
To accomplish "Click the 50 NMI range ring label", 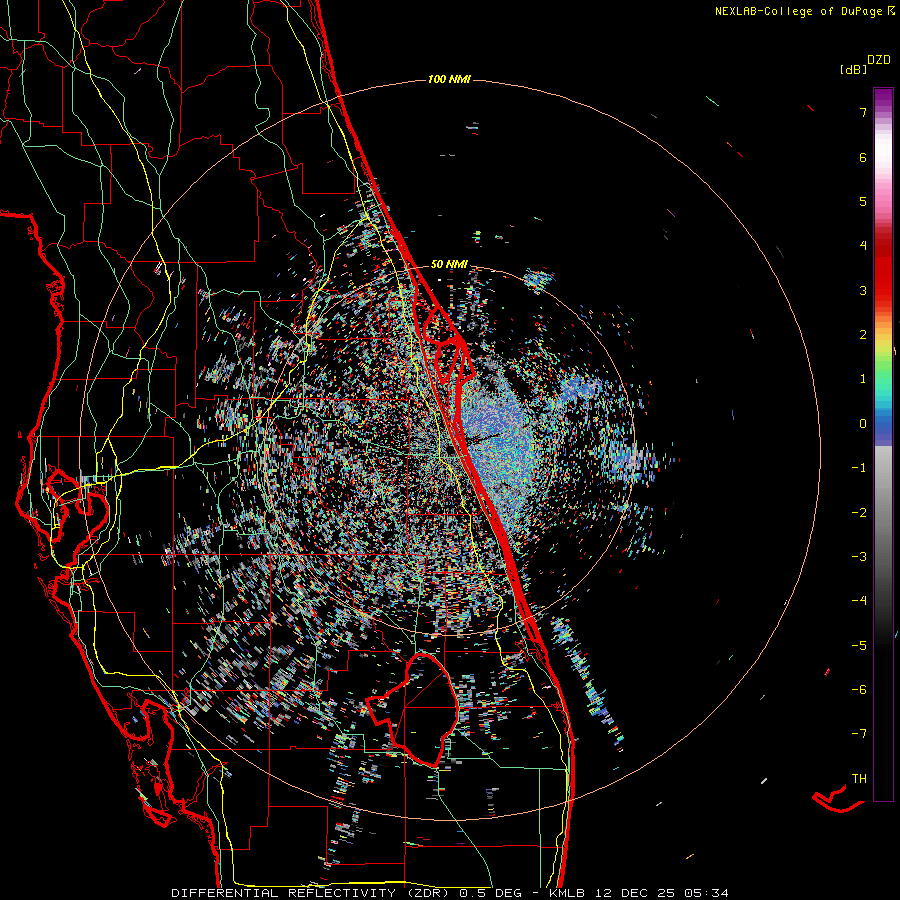I will pyautogui.click(x=449, y=264).
